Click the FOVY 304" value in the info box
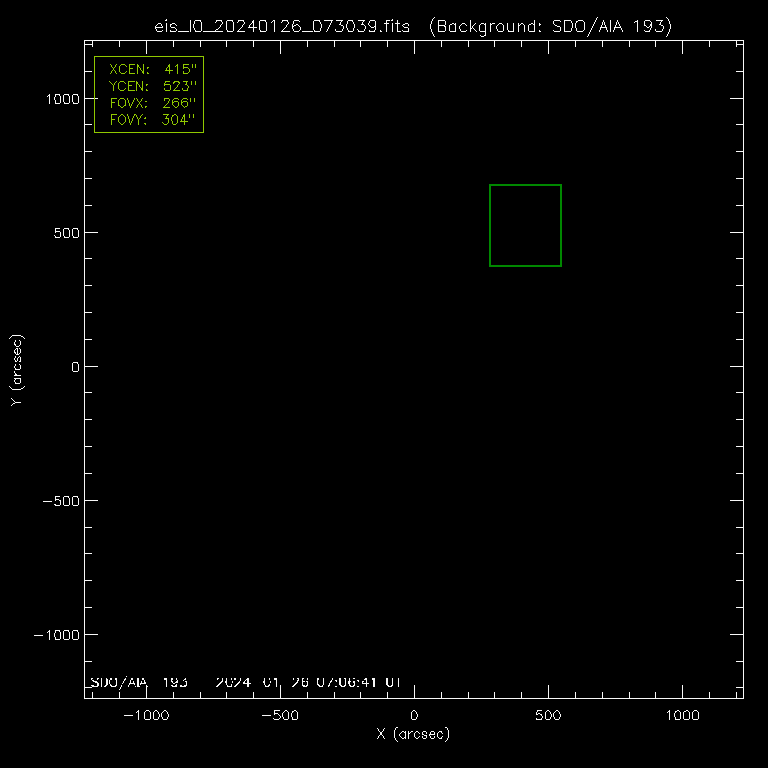This screenshot has height=768, width=768. click(x=179, y=120)
